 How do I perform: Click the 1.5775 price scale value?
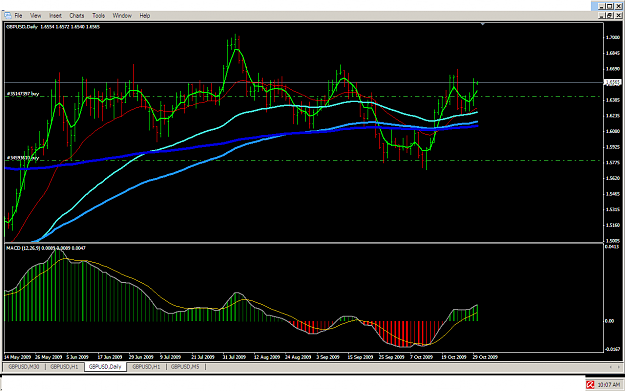[x=613, y=163]
